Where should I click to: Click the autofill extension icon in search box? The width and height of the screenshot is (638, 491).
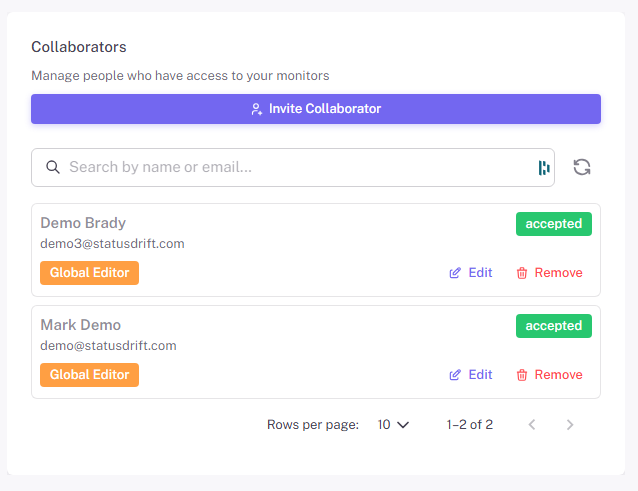(544, 167)
